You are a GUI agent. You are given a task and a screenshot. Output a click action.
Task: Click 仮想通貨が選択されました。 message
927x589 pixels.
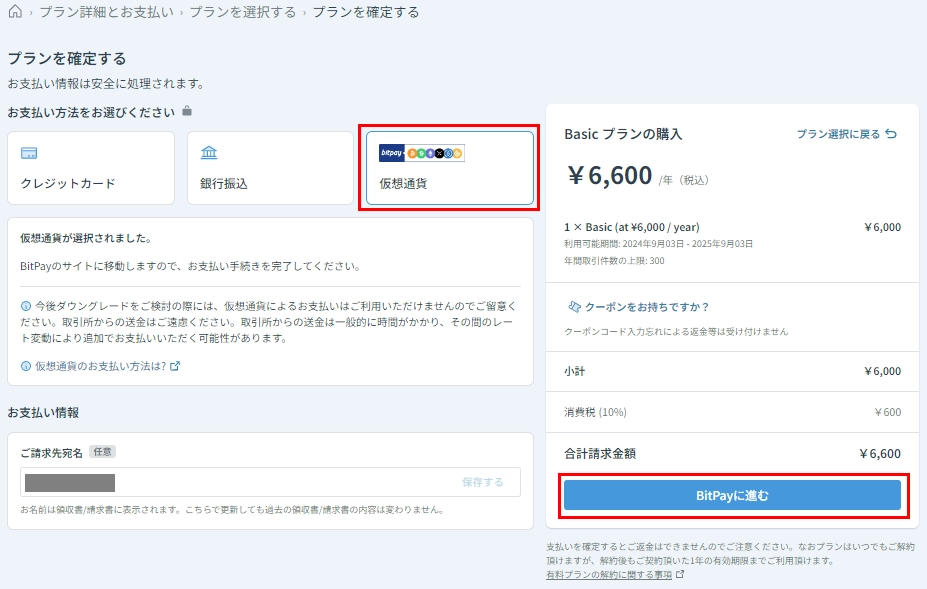tap(87, 238)
